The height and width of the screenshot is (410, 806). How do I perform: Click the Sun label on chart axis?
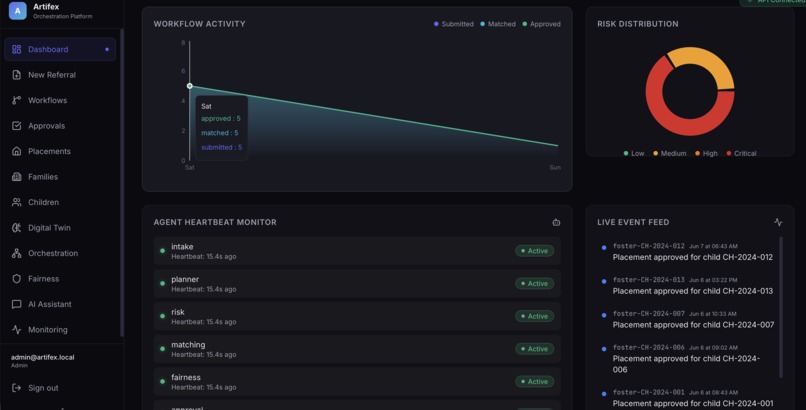(x=555, y=167)
